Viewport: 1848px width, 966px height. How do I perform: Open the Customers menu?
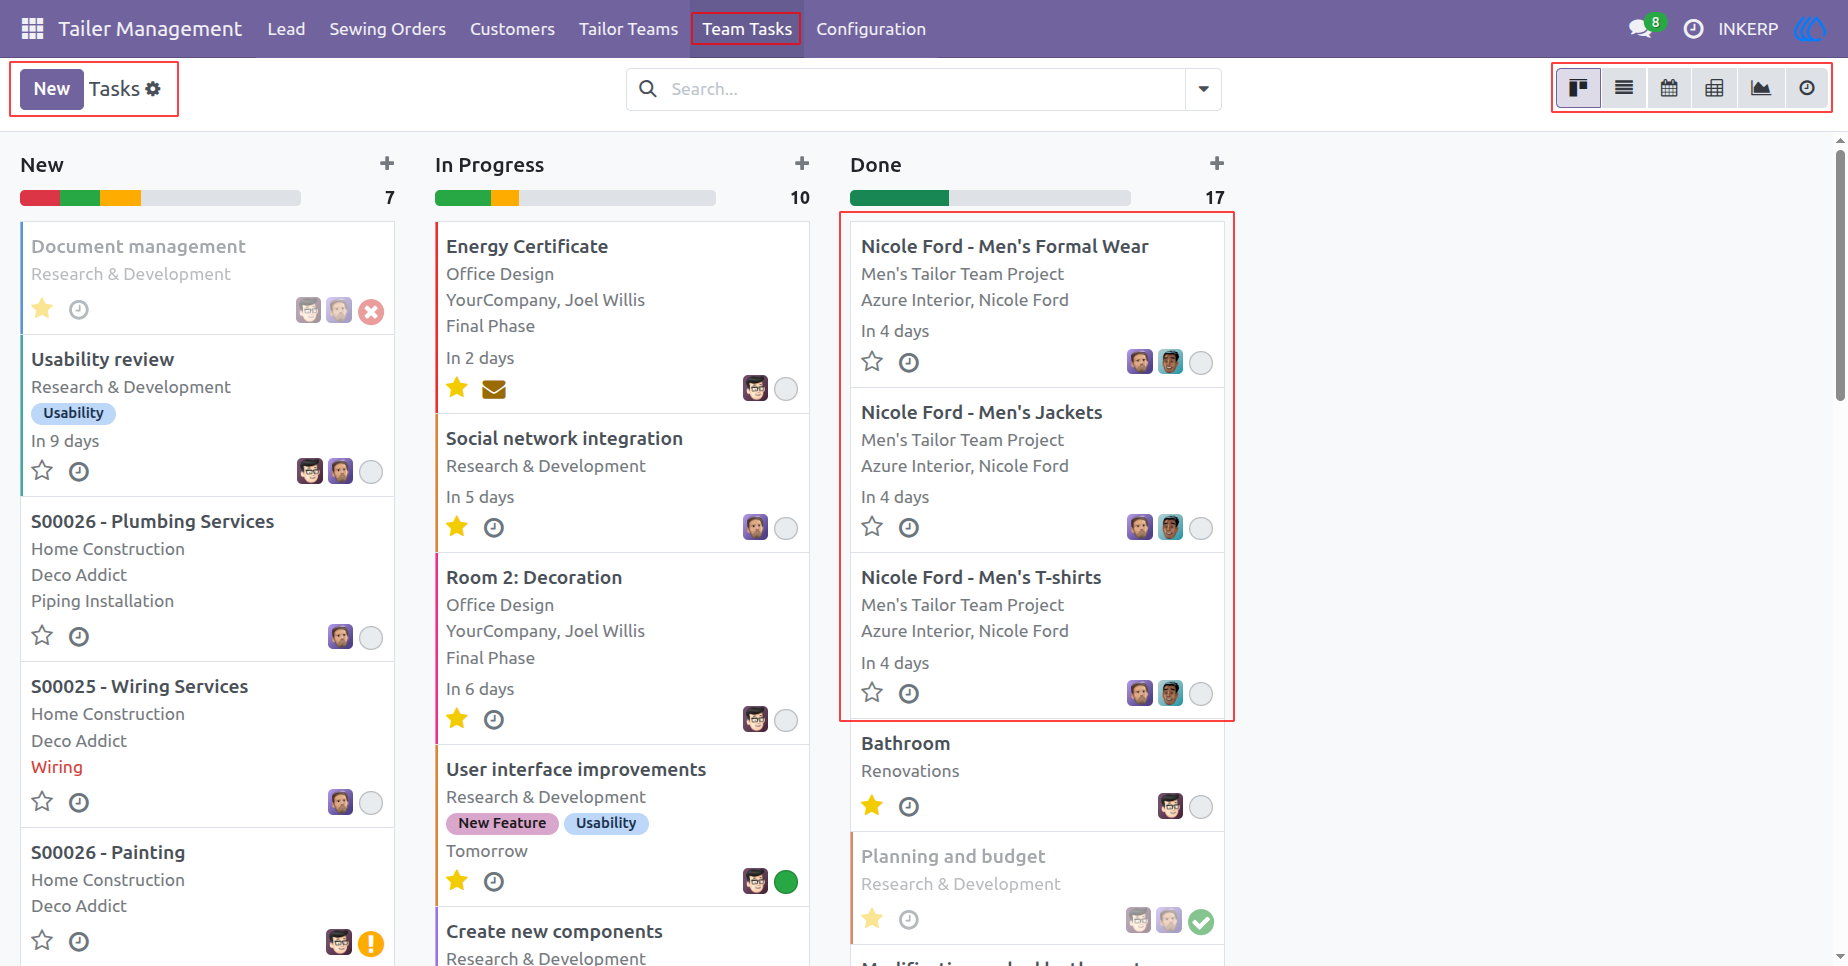click(x=512, y=29)
